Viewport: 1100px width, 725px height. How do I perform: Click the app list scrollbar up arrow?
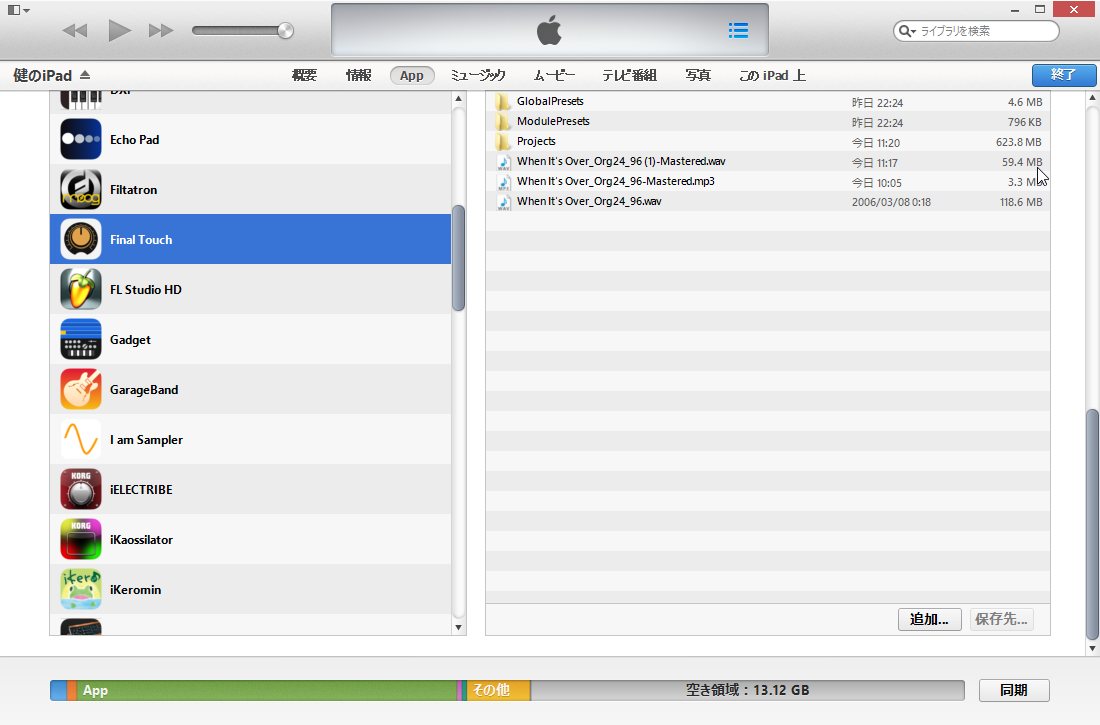[459, 99]
